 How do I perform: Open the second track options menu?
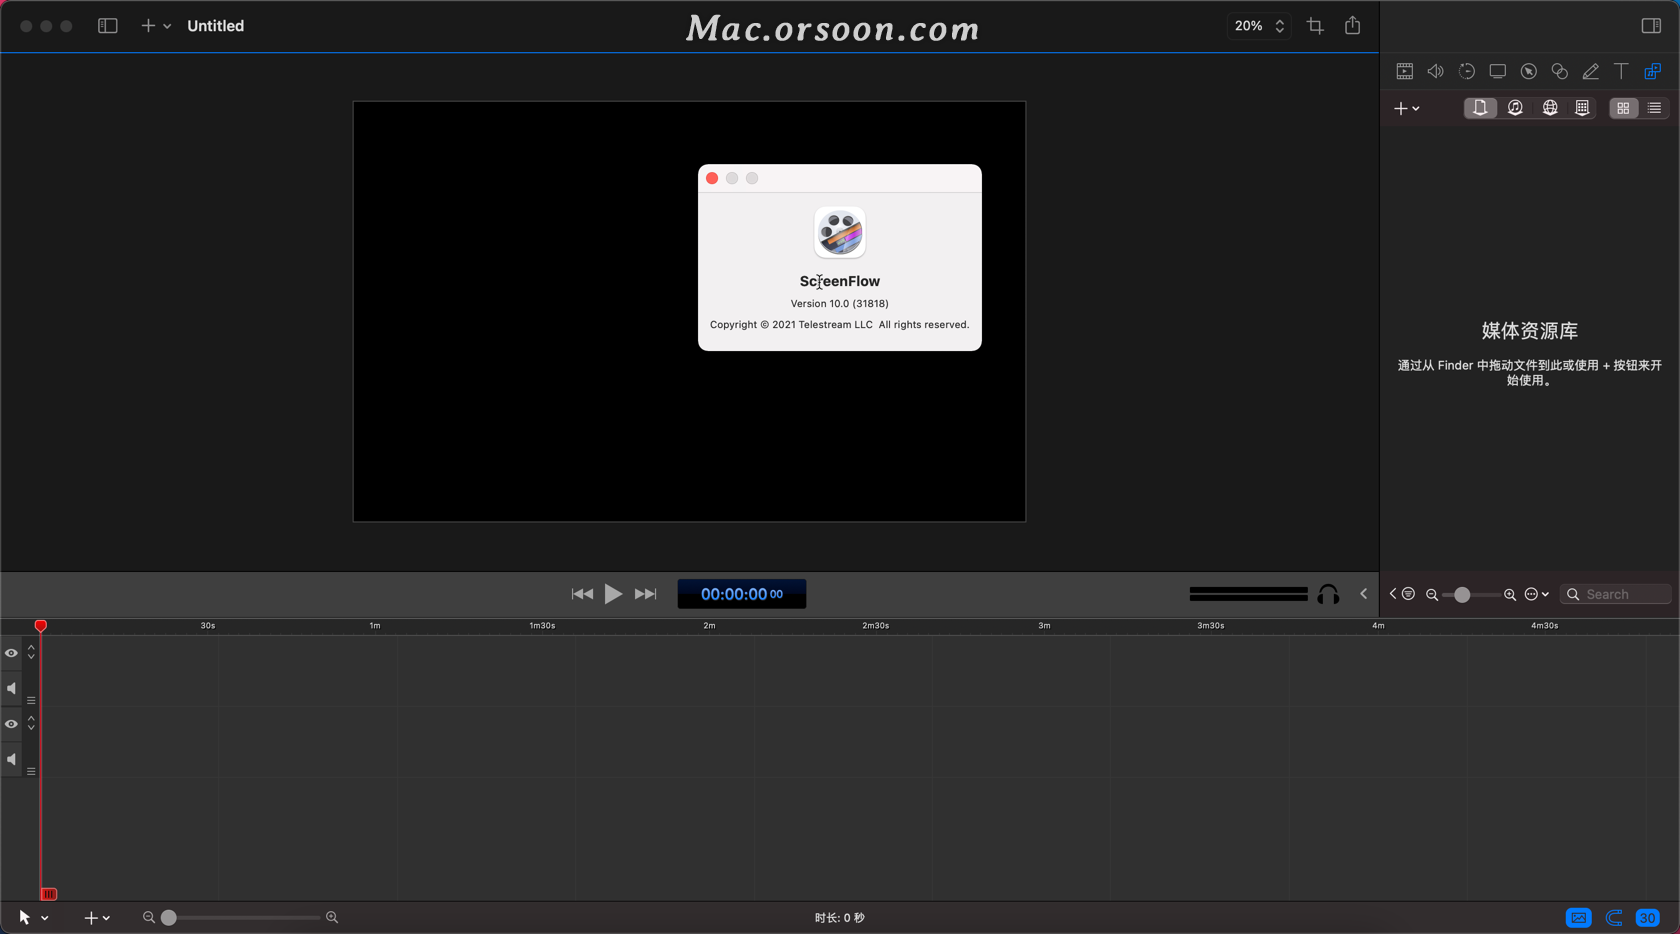31,771
